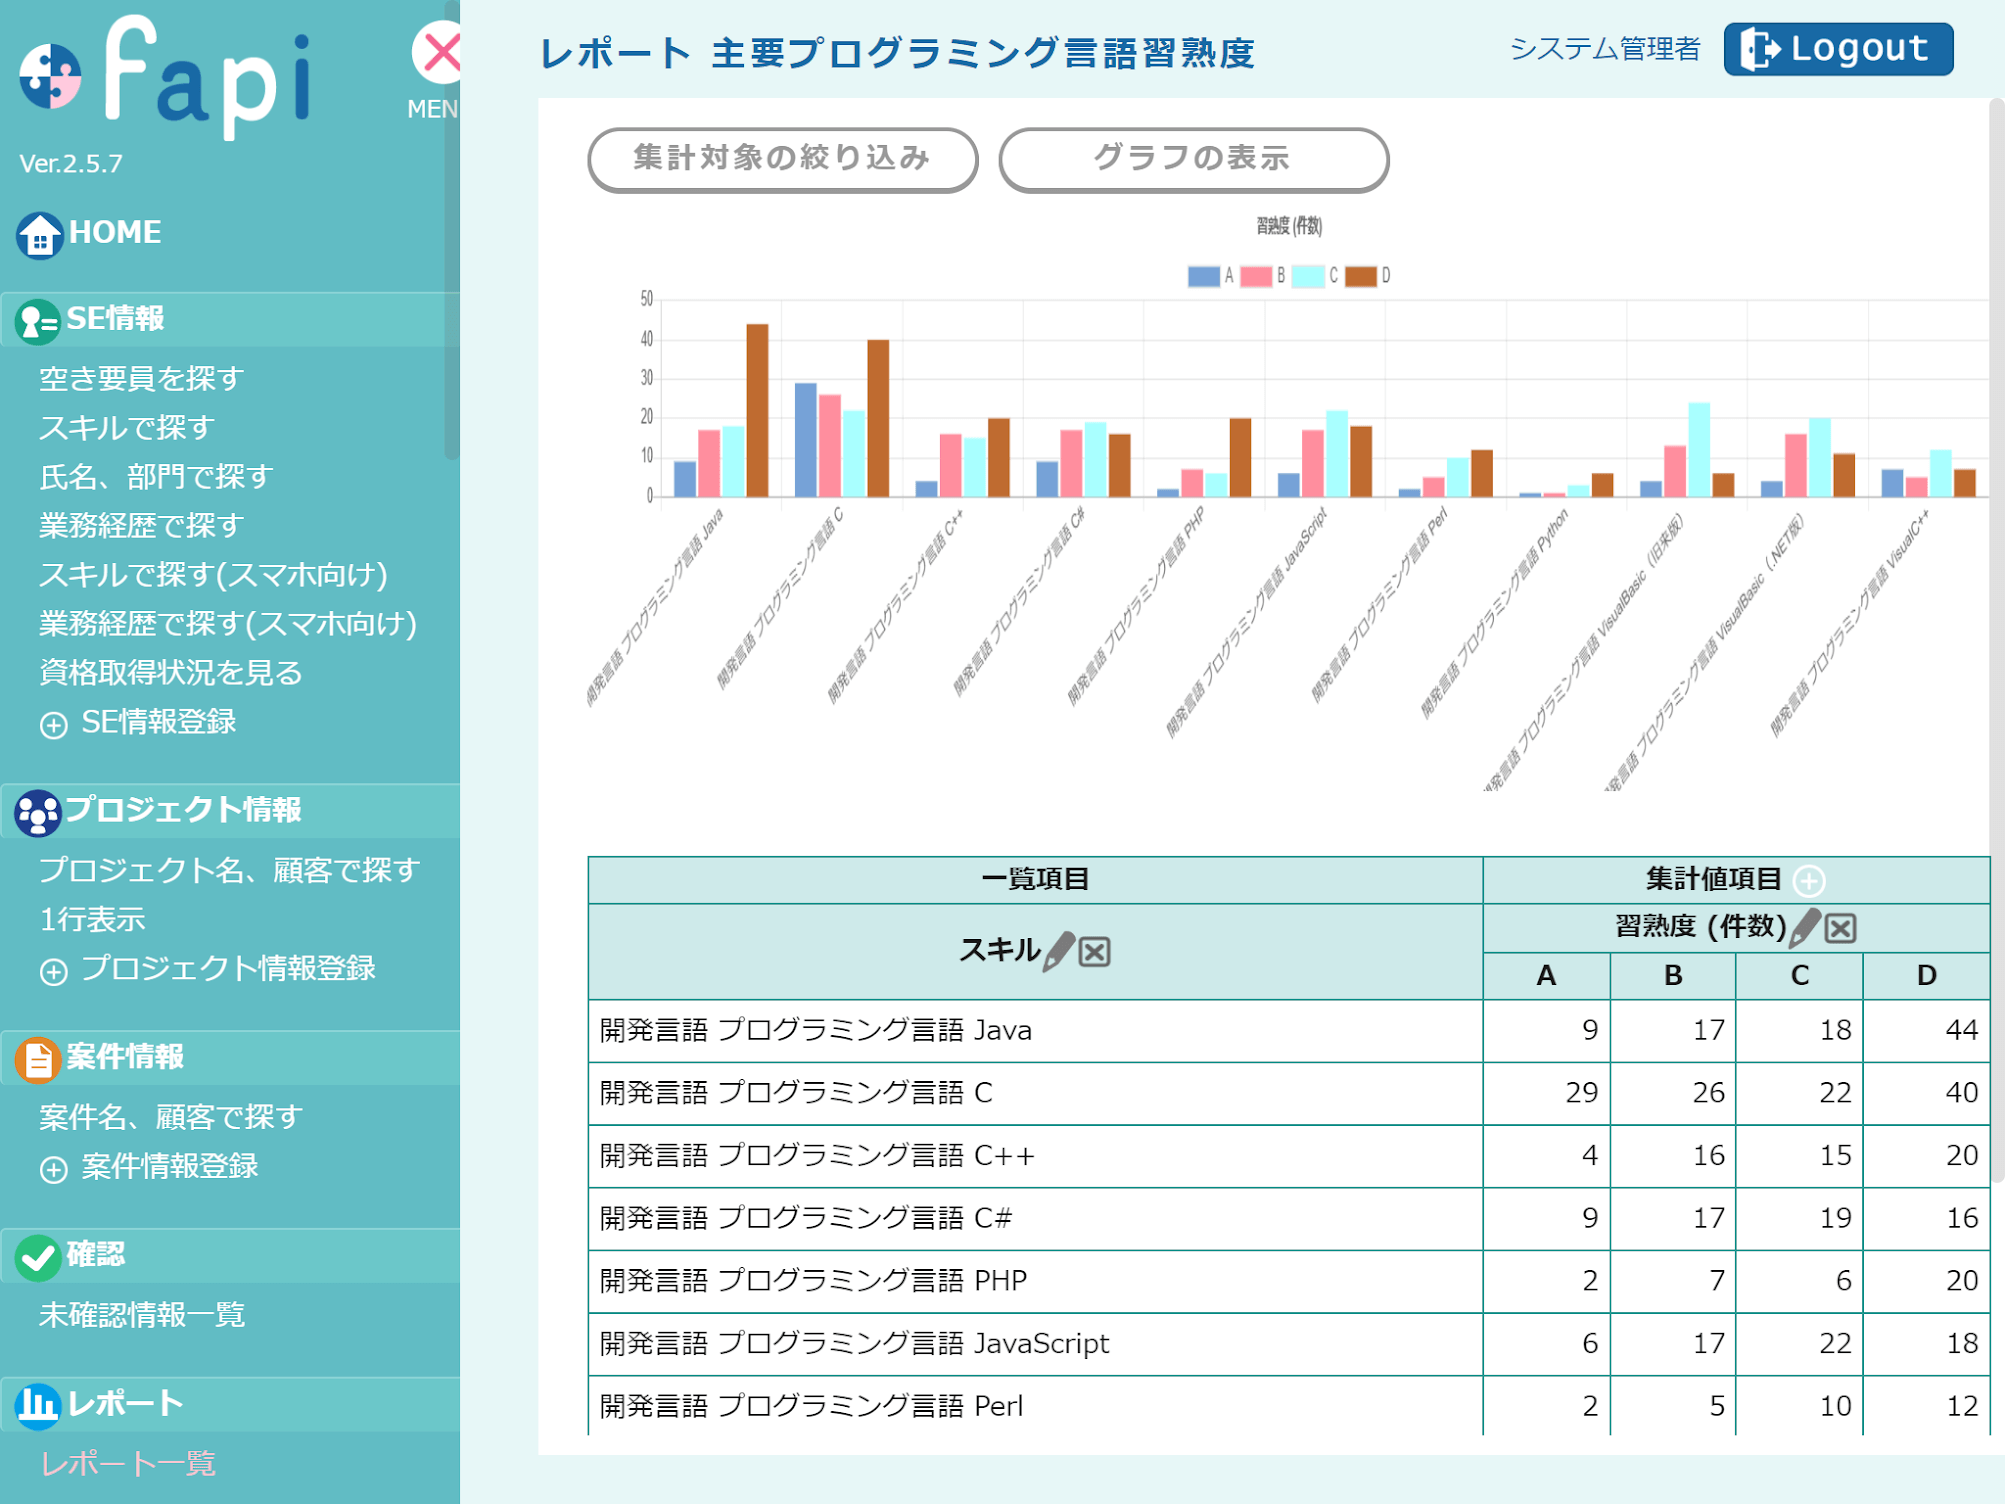Viewport: 2005px width, 1504px height.
Task: Click the レポート bar chart icon
Action: (37, 1405)
